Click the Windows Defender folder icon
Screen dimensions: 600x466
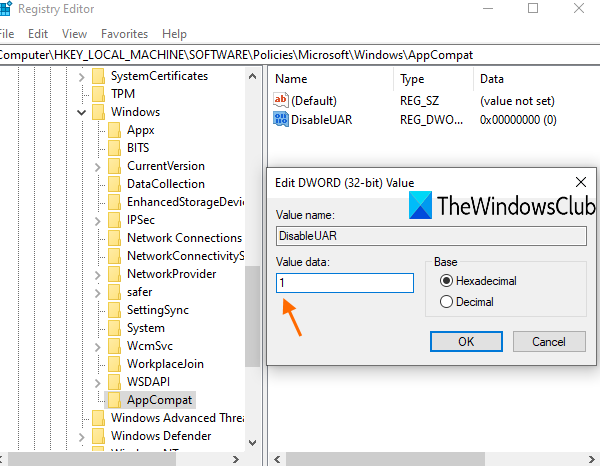98,436
